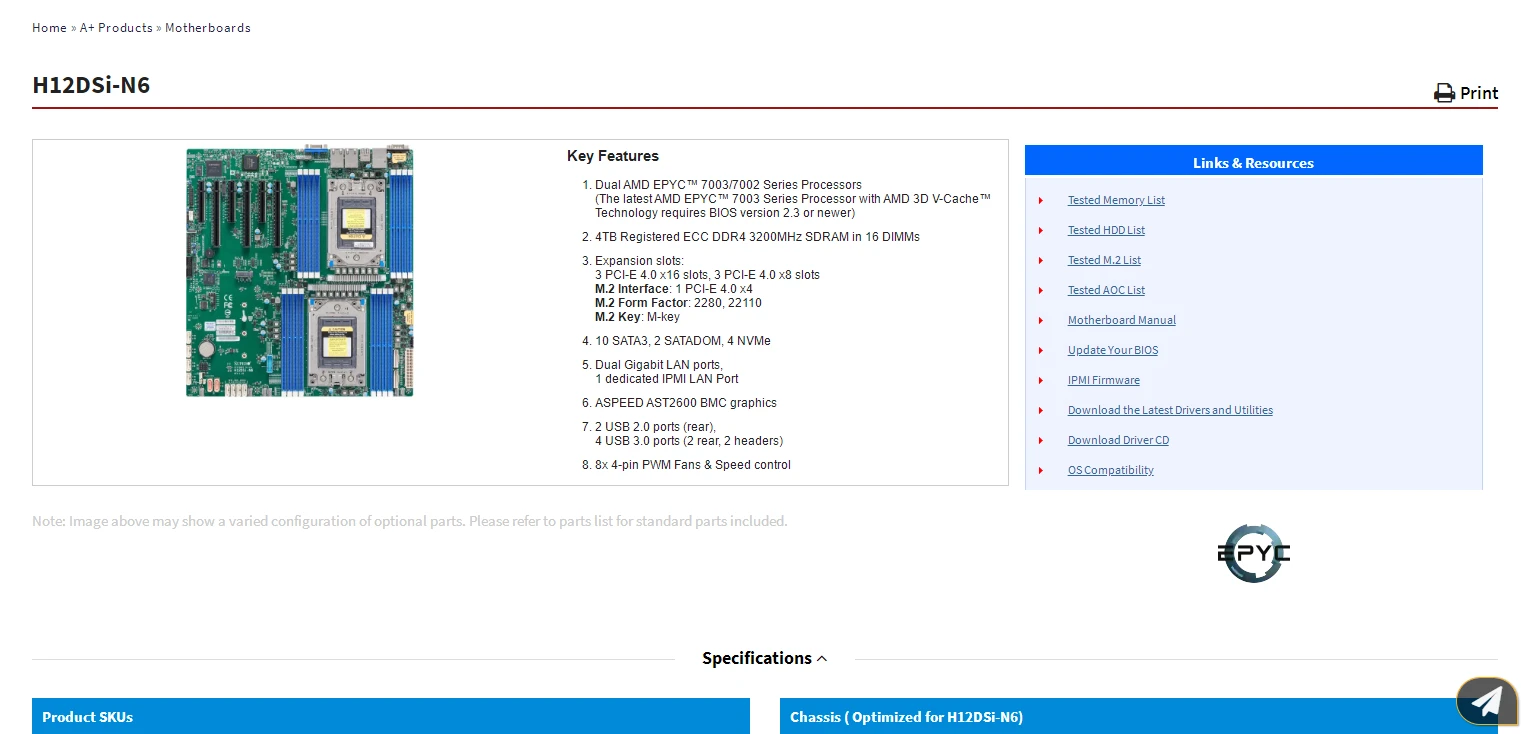The height and width of the screenshot is (734, 1527).
Task: Click the H12DSi-N6 page title
Action: tap(91, 85)
